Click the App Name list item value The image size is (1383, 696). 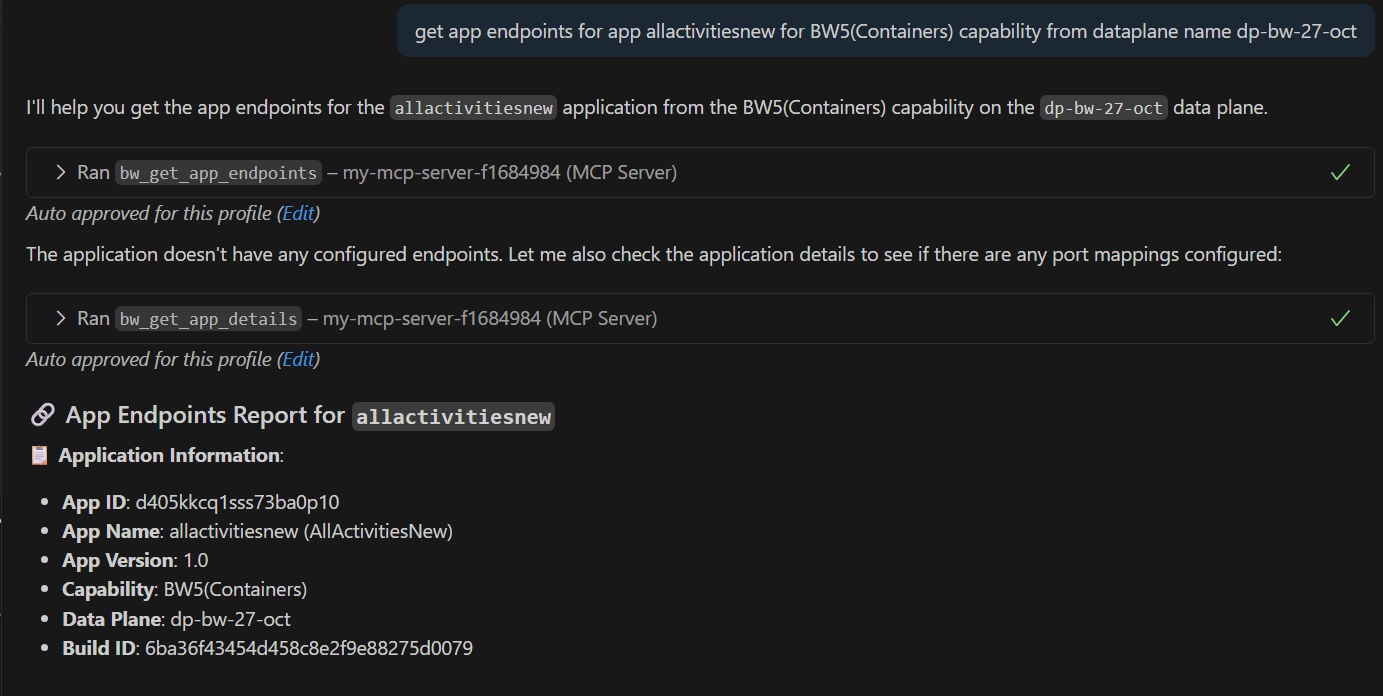point(310,531)
